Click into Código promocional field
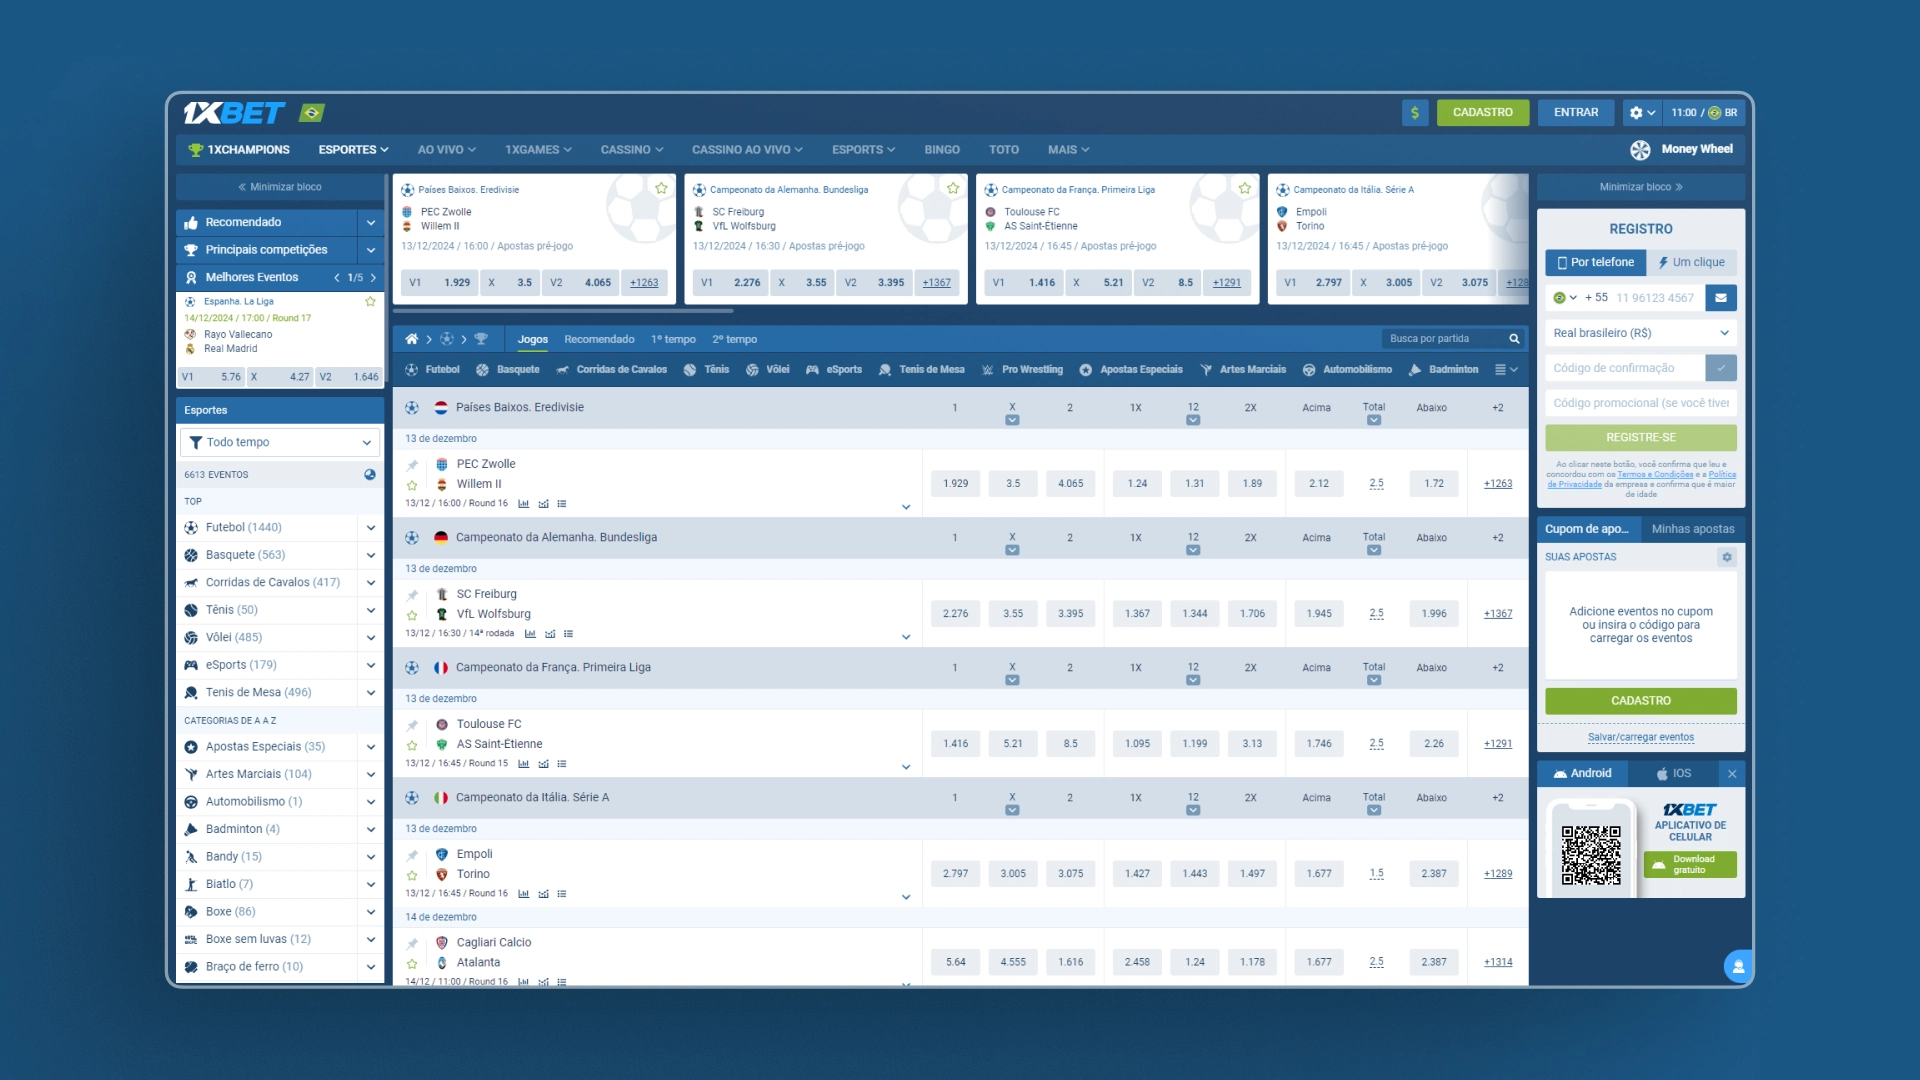 1640,403
